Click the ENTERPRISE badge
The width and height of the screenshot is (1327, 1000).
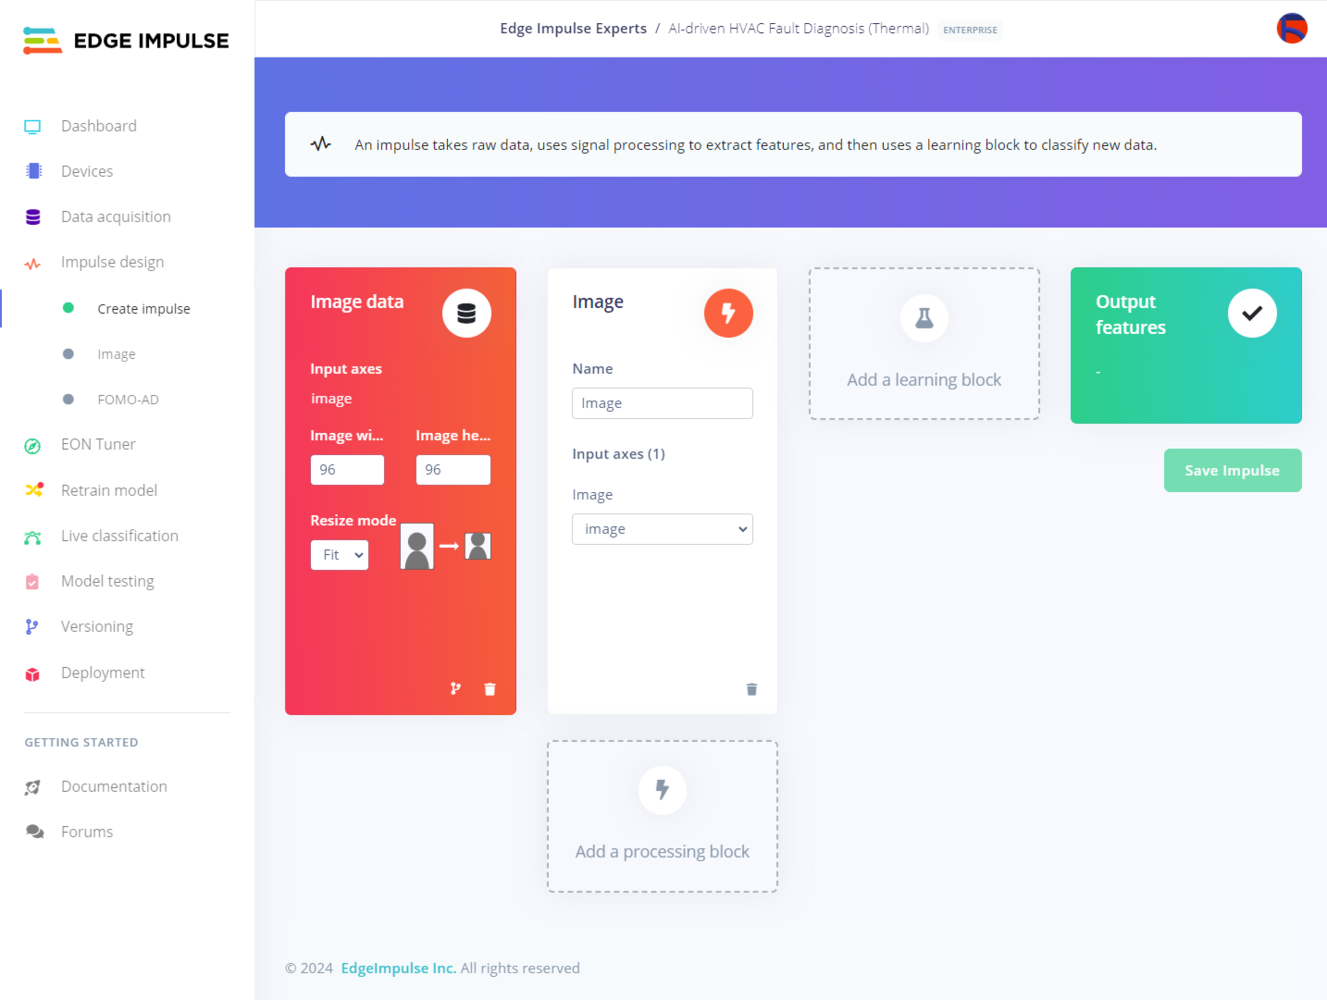click(x=970, y=30)
